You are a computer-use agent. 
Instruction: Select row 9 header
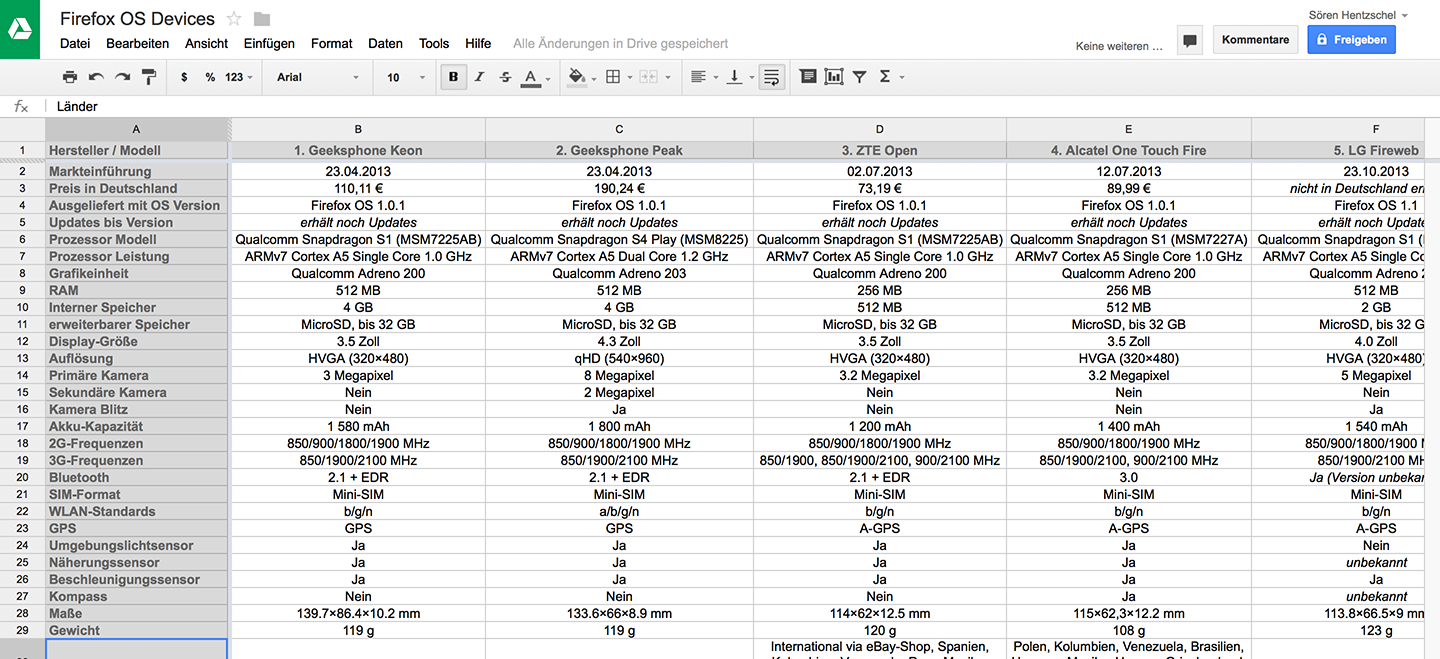point(22,290)
